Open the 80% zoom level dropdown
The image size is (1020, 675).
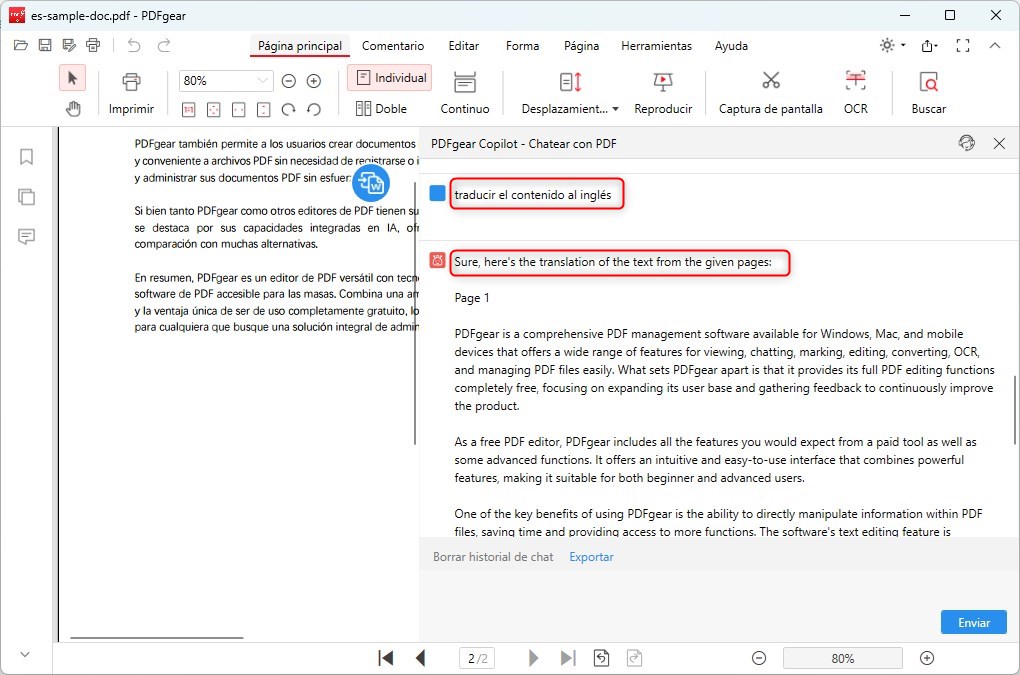pyautogui.click(x=262, y=81)
